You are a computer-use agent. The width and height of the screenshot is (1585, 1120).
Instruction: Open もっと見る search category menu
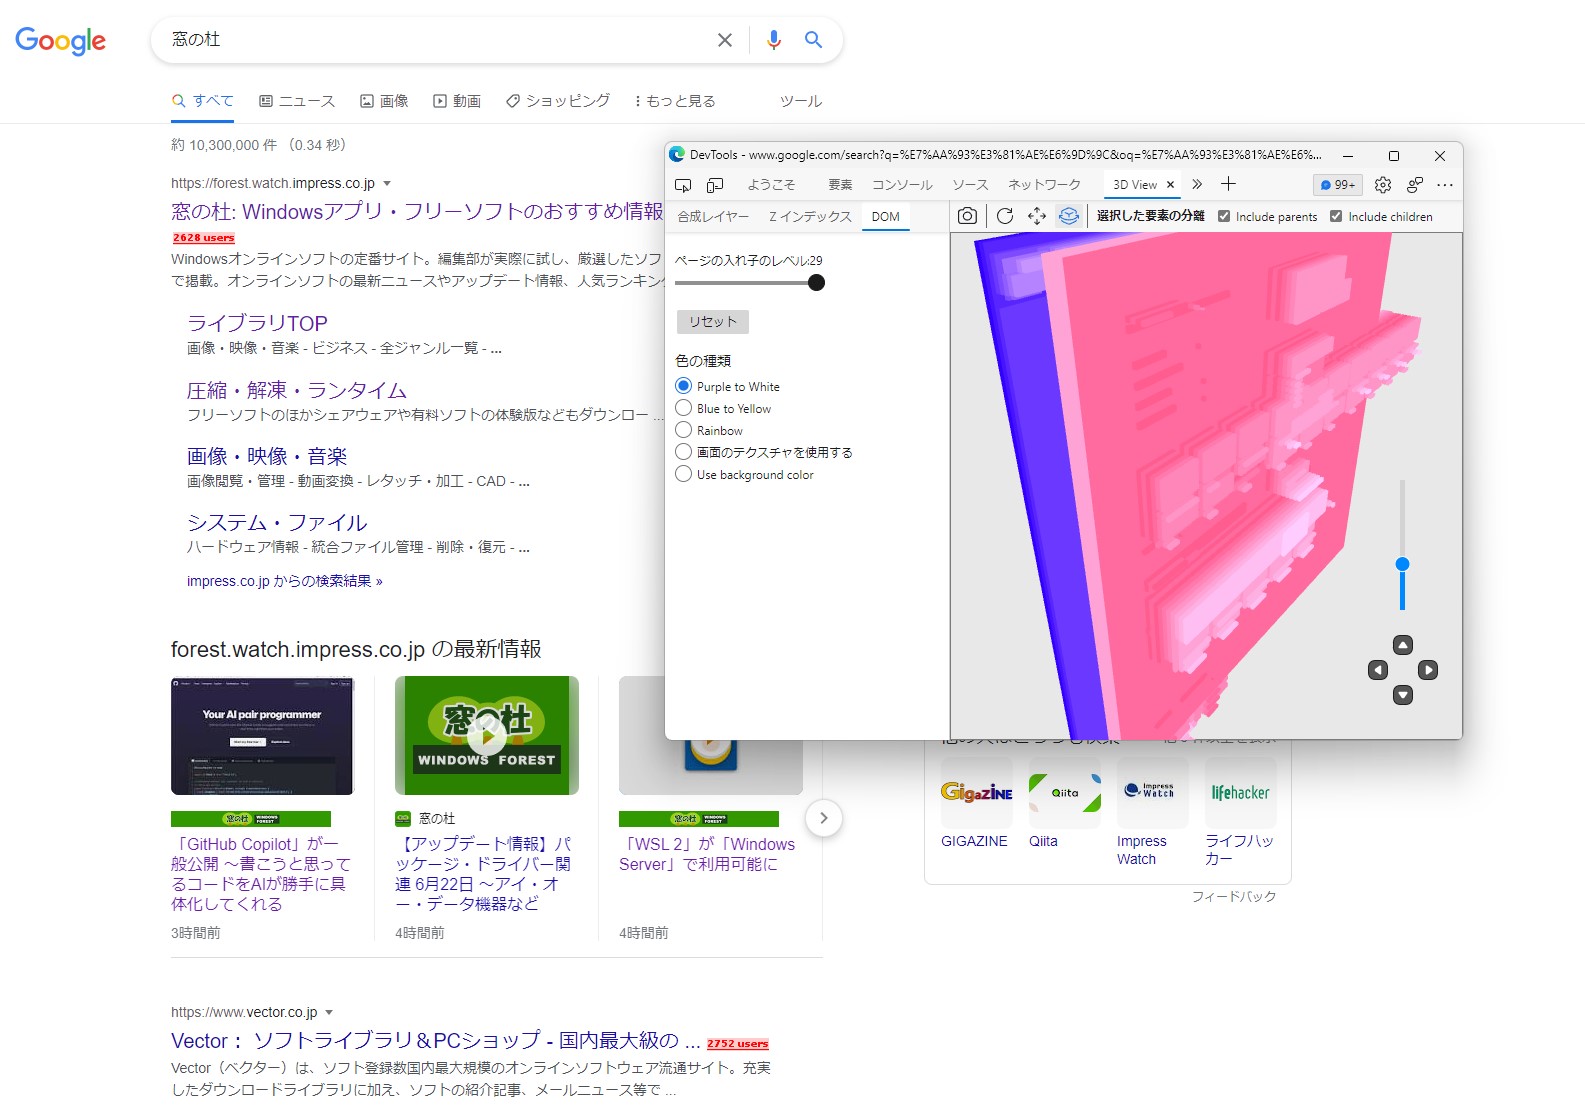pyautogui.click(x=675, y=101)
